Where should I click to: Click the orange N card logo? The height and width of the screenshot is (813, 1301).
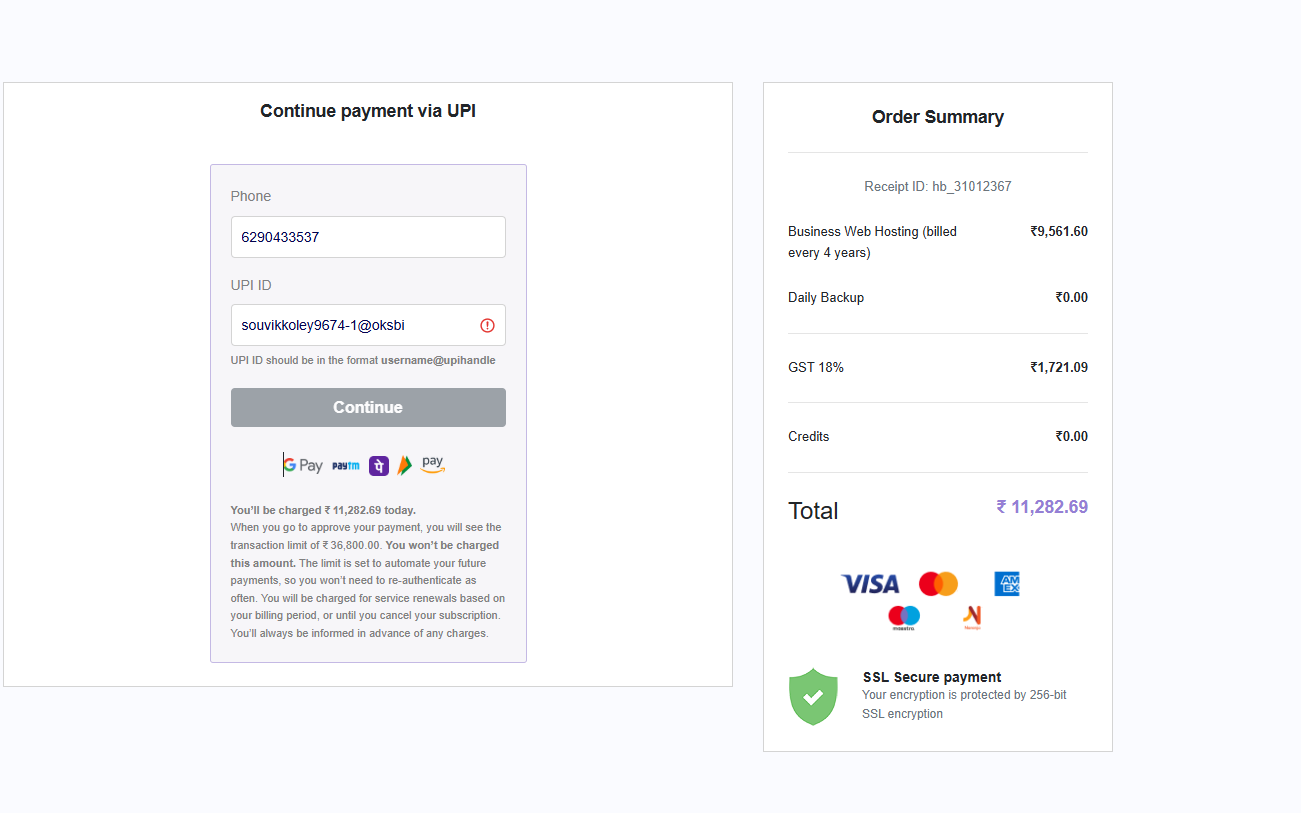972,618
